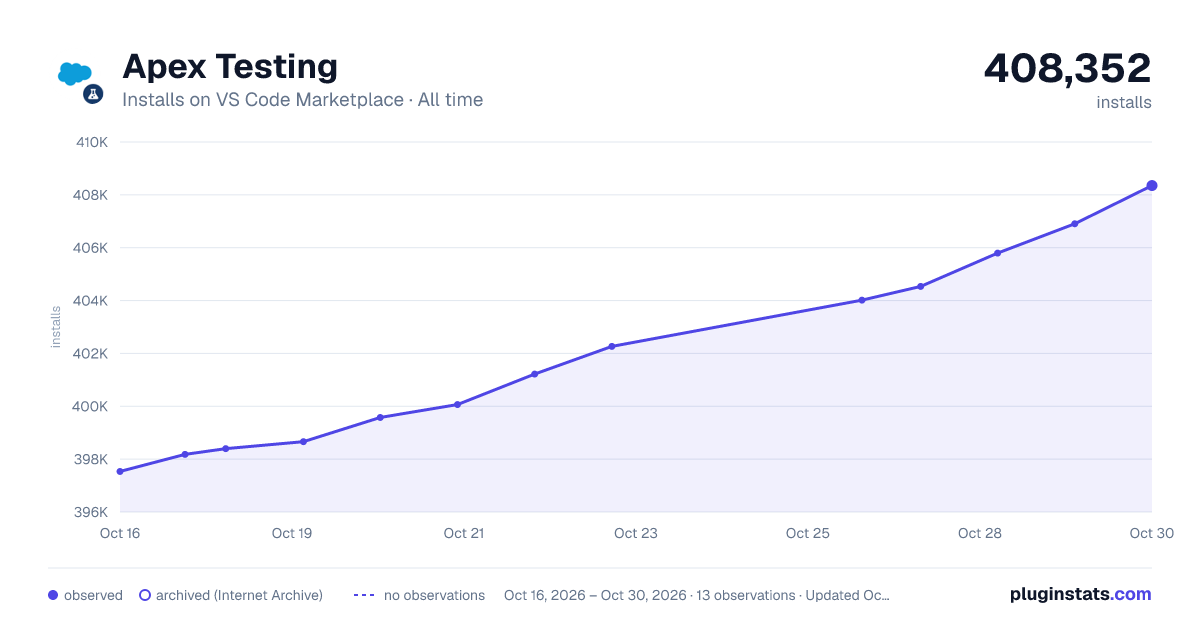Click the no observations dashed legend line

(x=364, y=595)
